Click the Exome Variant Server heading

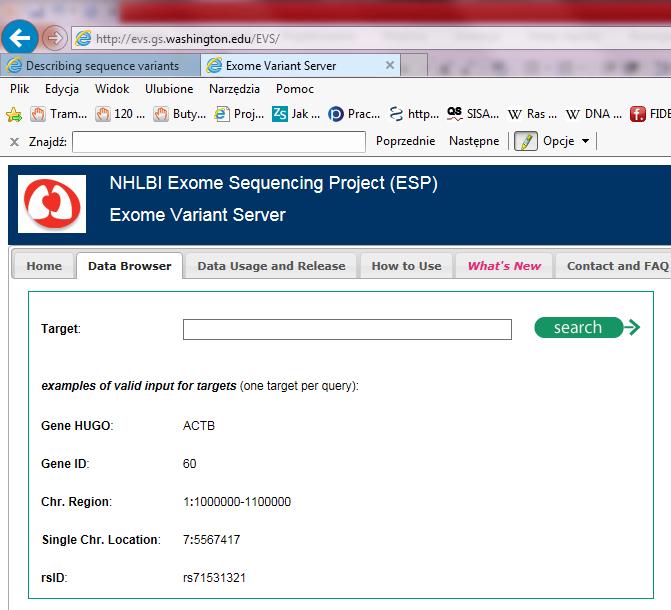[x=197, y=214]
